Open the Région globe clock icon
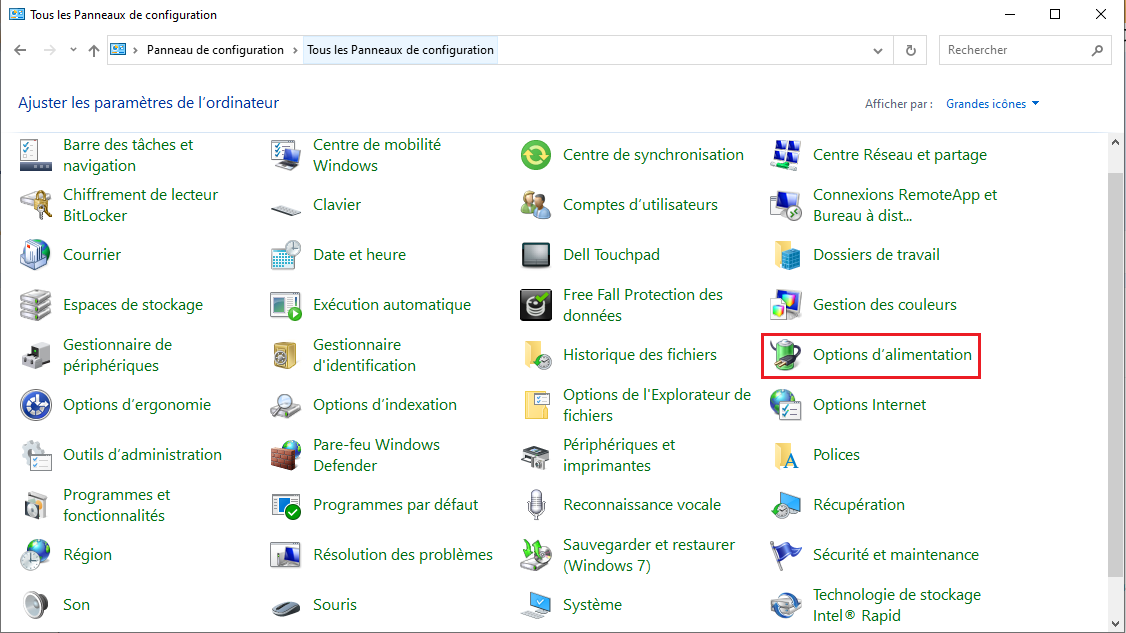 click(35, 555)
